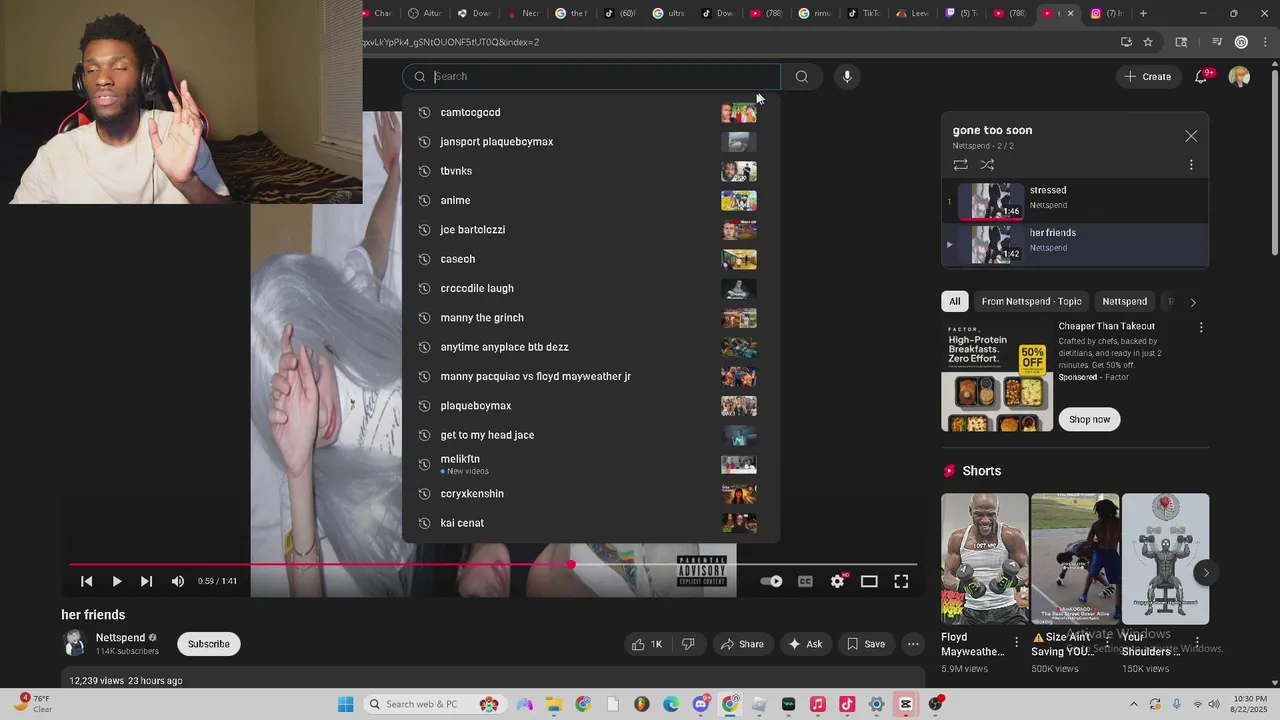Select the All filter chip
Viewport: 1280px width, 720px height.
[955, 301]
